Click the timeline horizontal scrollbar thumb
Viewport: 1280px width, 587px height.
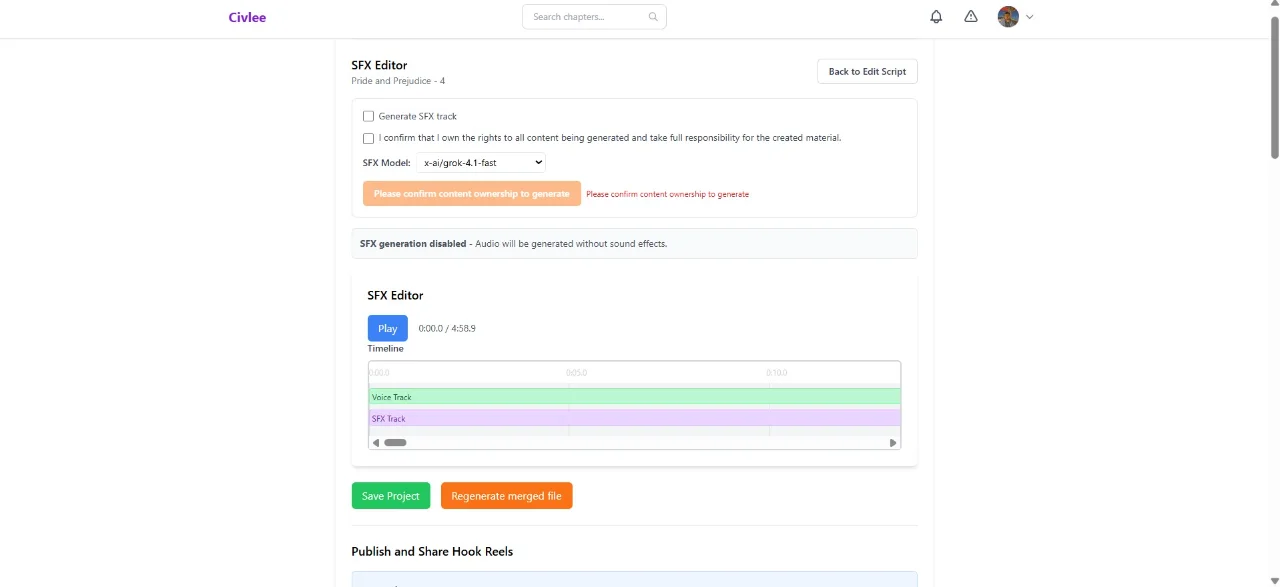coord(395,442)
